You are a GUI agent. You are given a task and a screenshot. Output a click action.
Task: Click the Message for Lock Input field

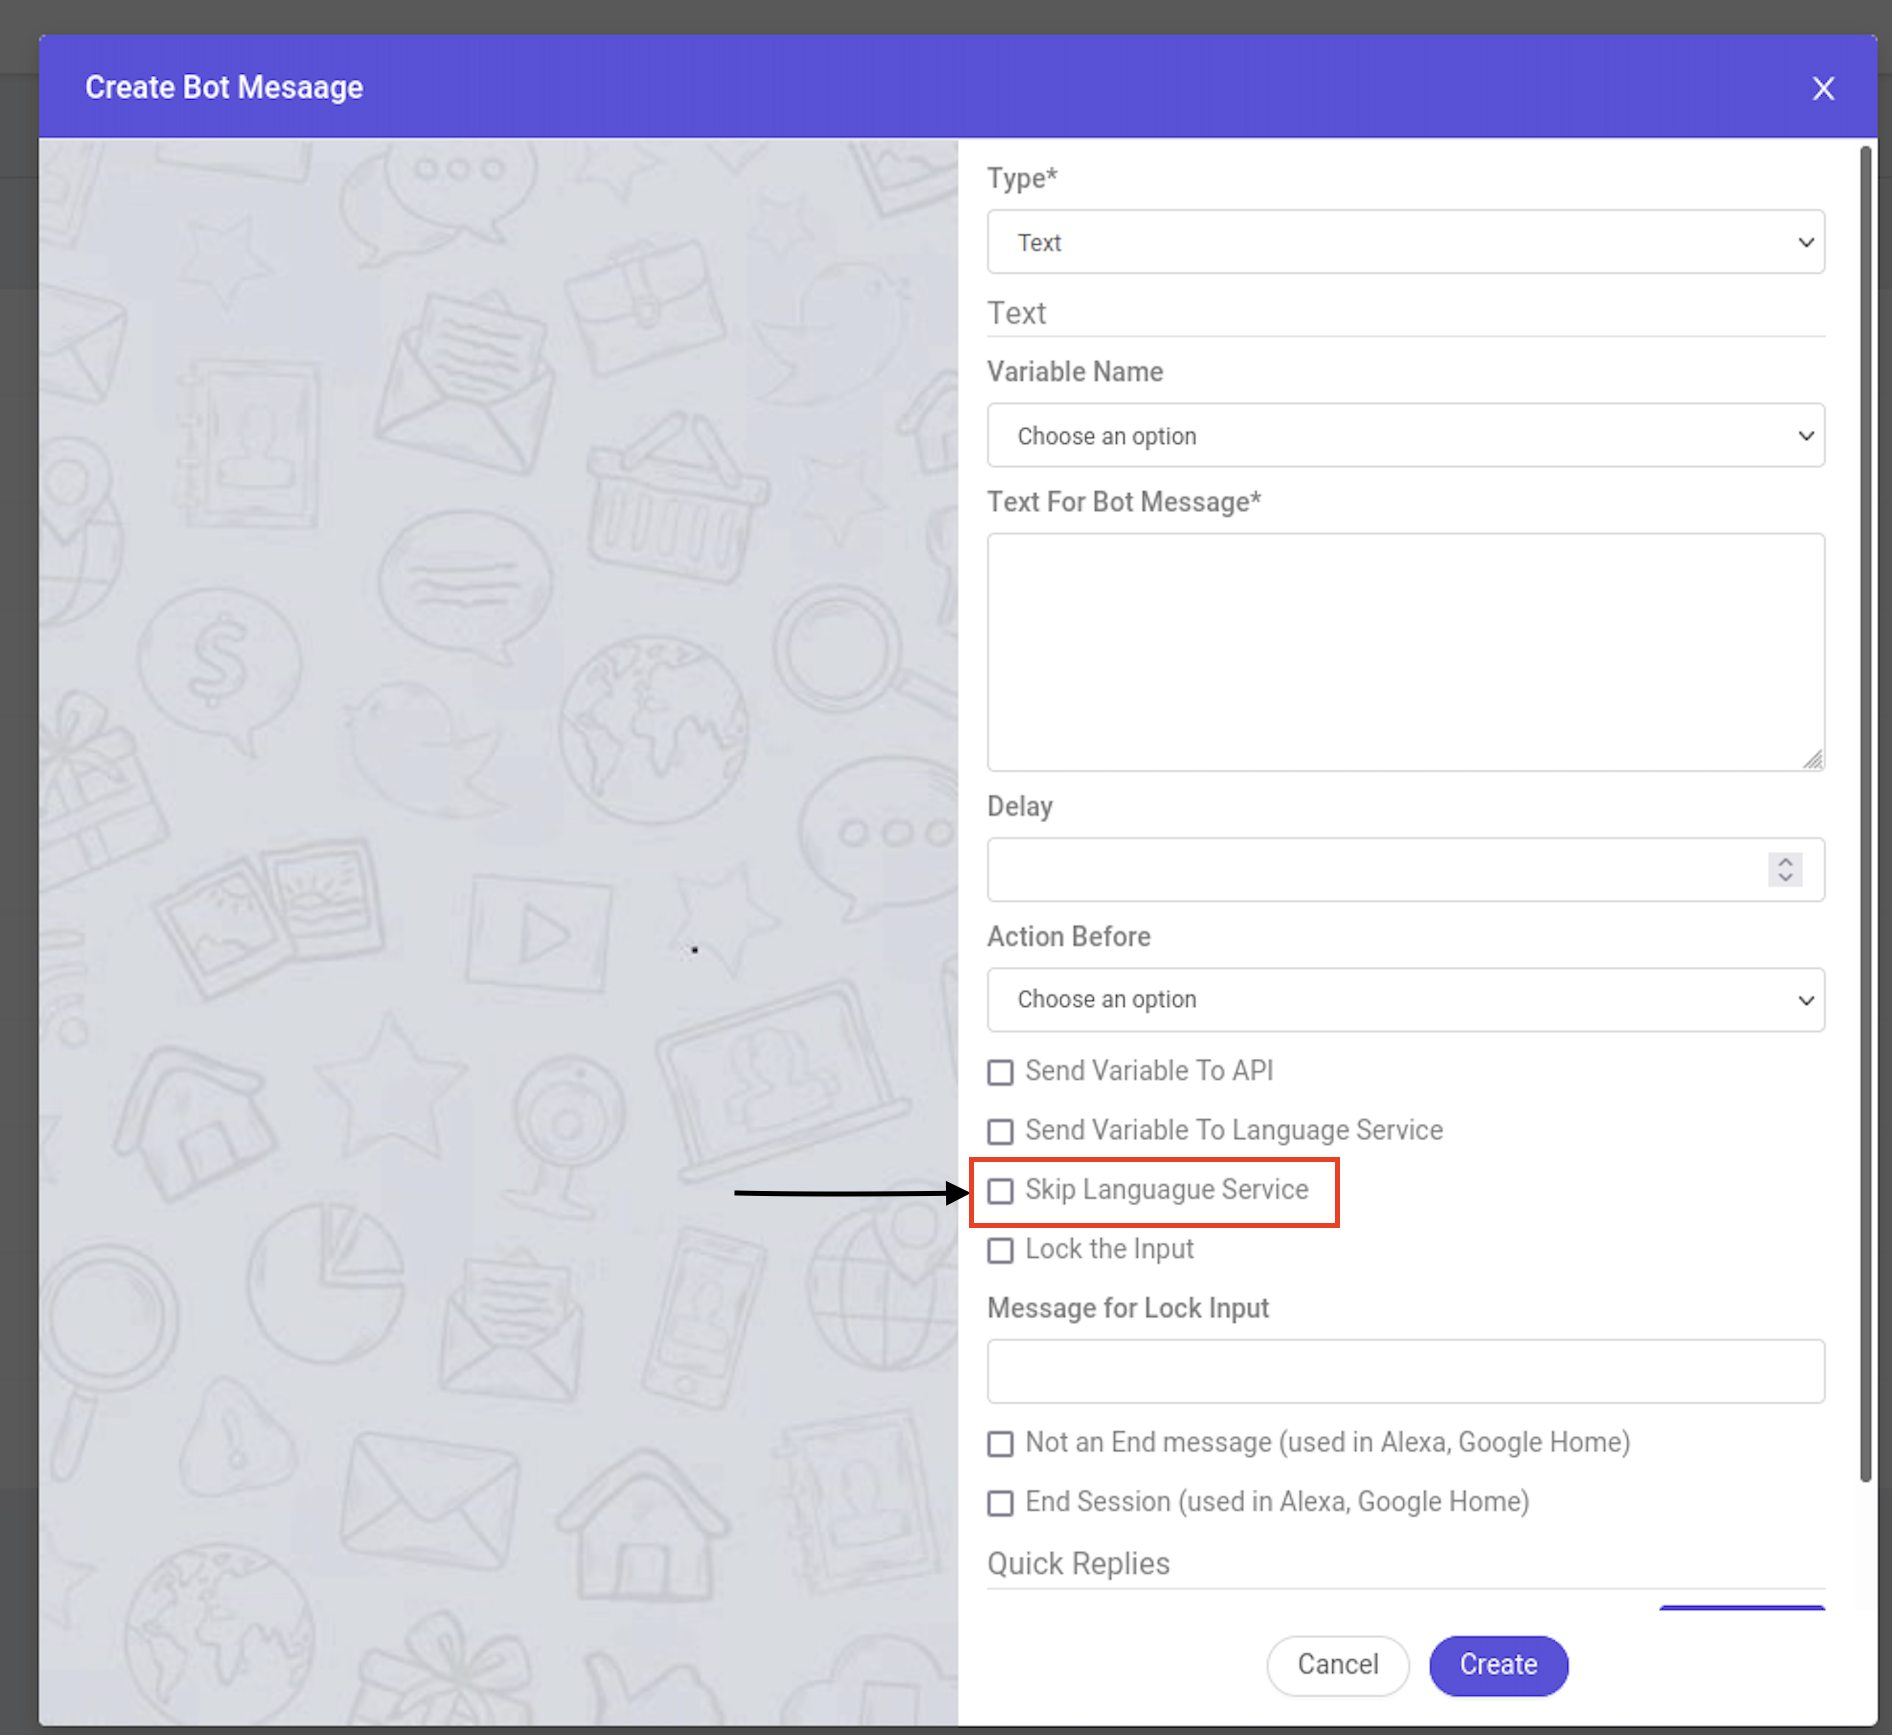1405,1371
